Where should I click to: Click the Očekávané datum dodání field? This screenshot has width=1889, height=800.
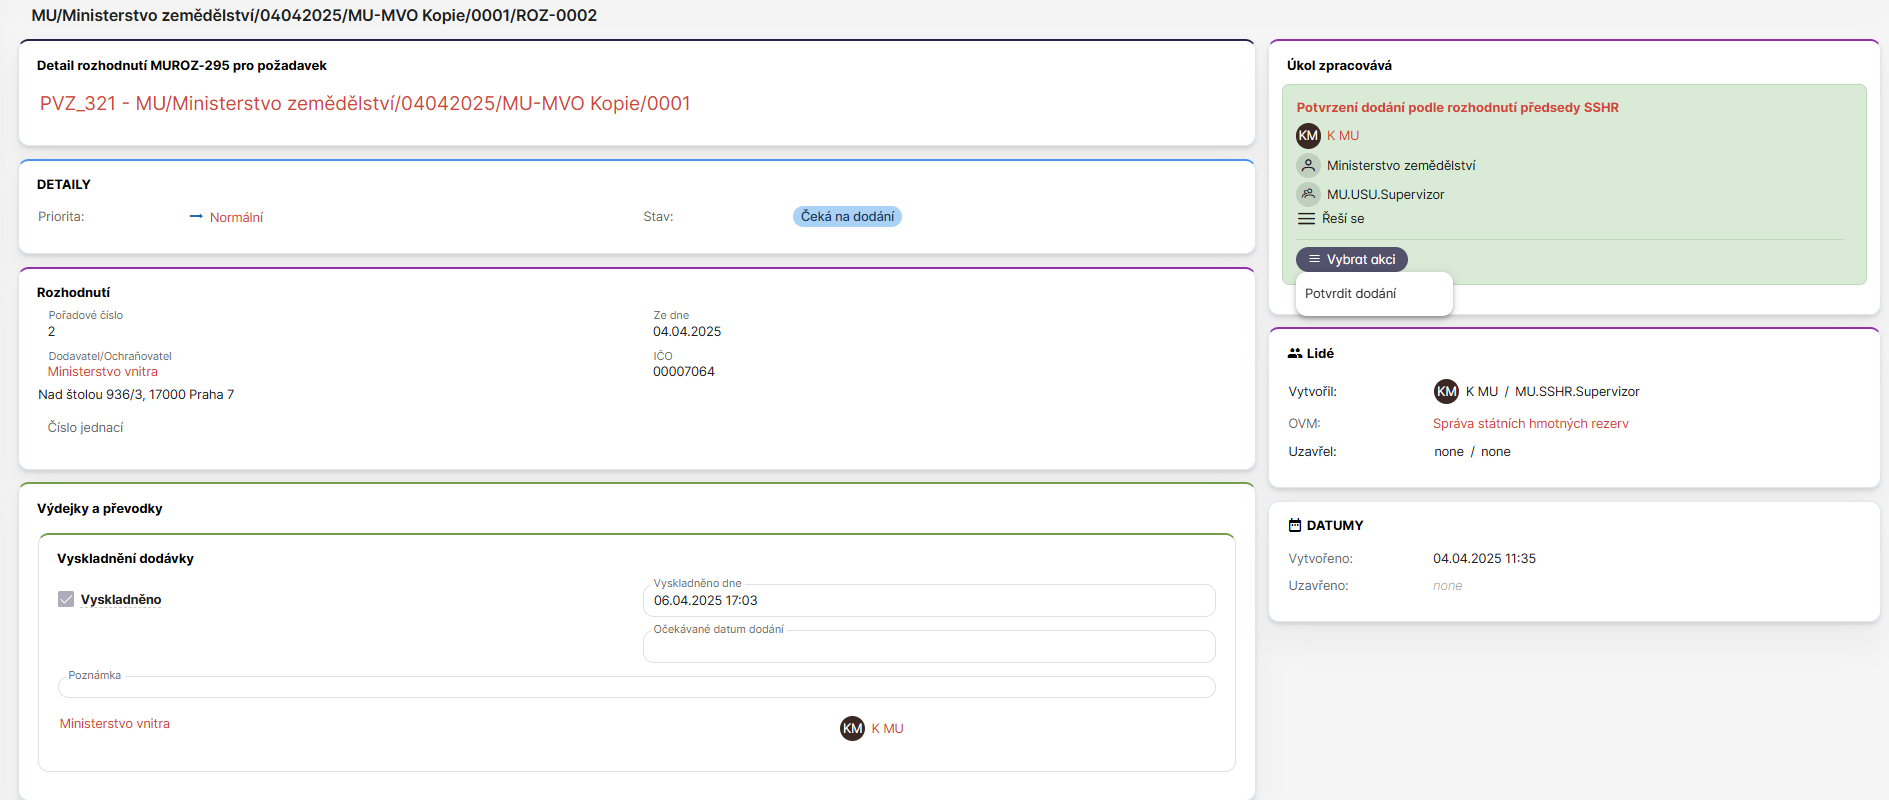click(x=928, y=647)
